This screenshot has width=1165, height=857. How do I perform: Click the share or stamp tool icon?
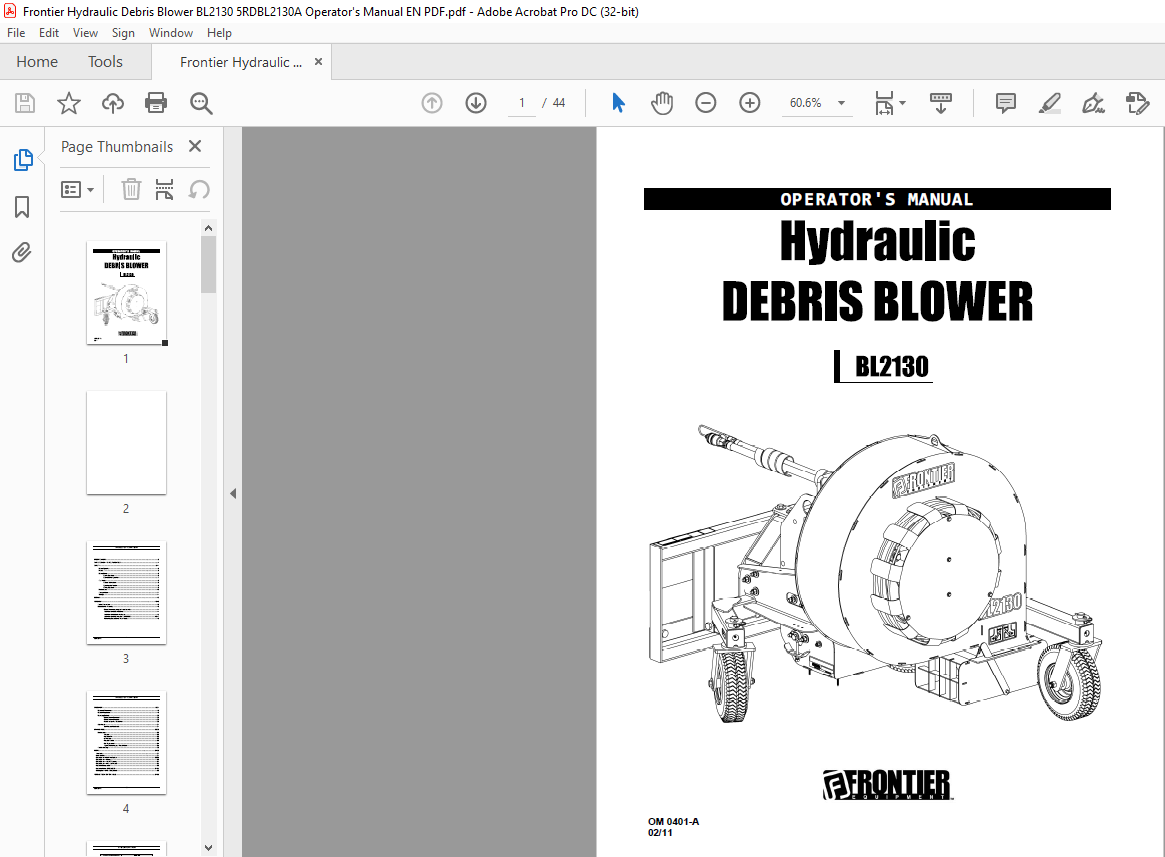click(1138, 103)
